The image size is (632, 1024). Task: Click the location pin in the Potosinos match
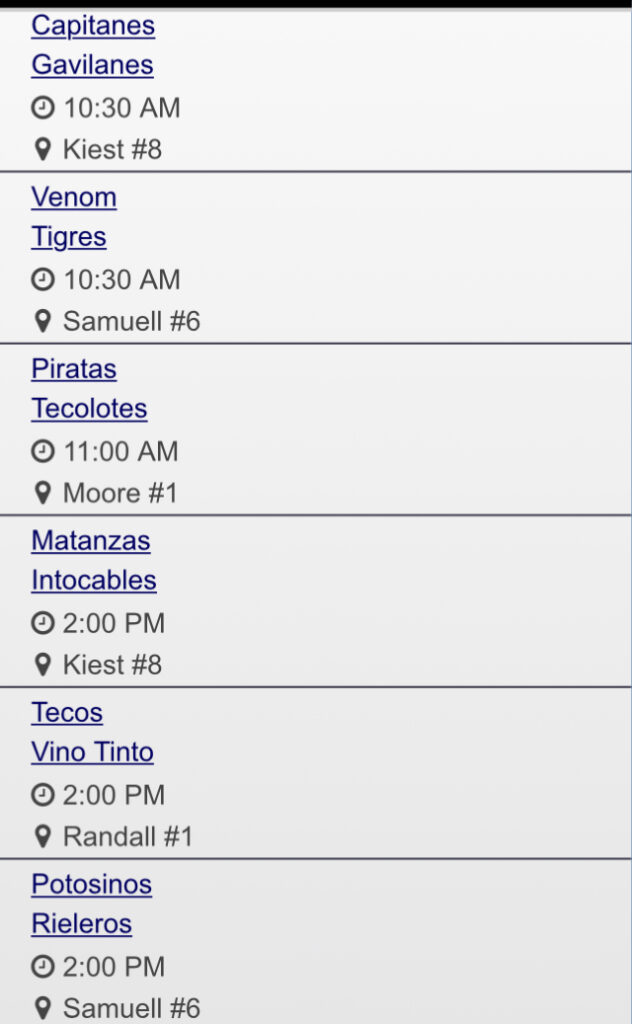pyautogui.click(x=42, y=1009)
